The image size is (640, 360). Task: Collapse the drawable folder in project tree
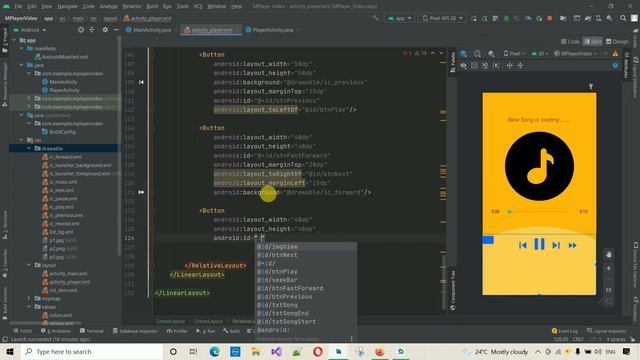pos(29,148)
